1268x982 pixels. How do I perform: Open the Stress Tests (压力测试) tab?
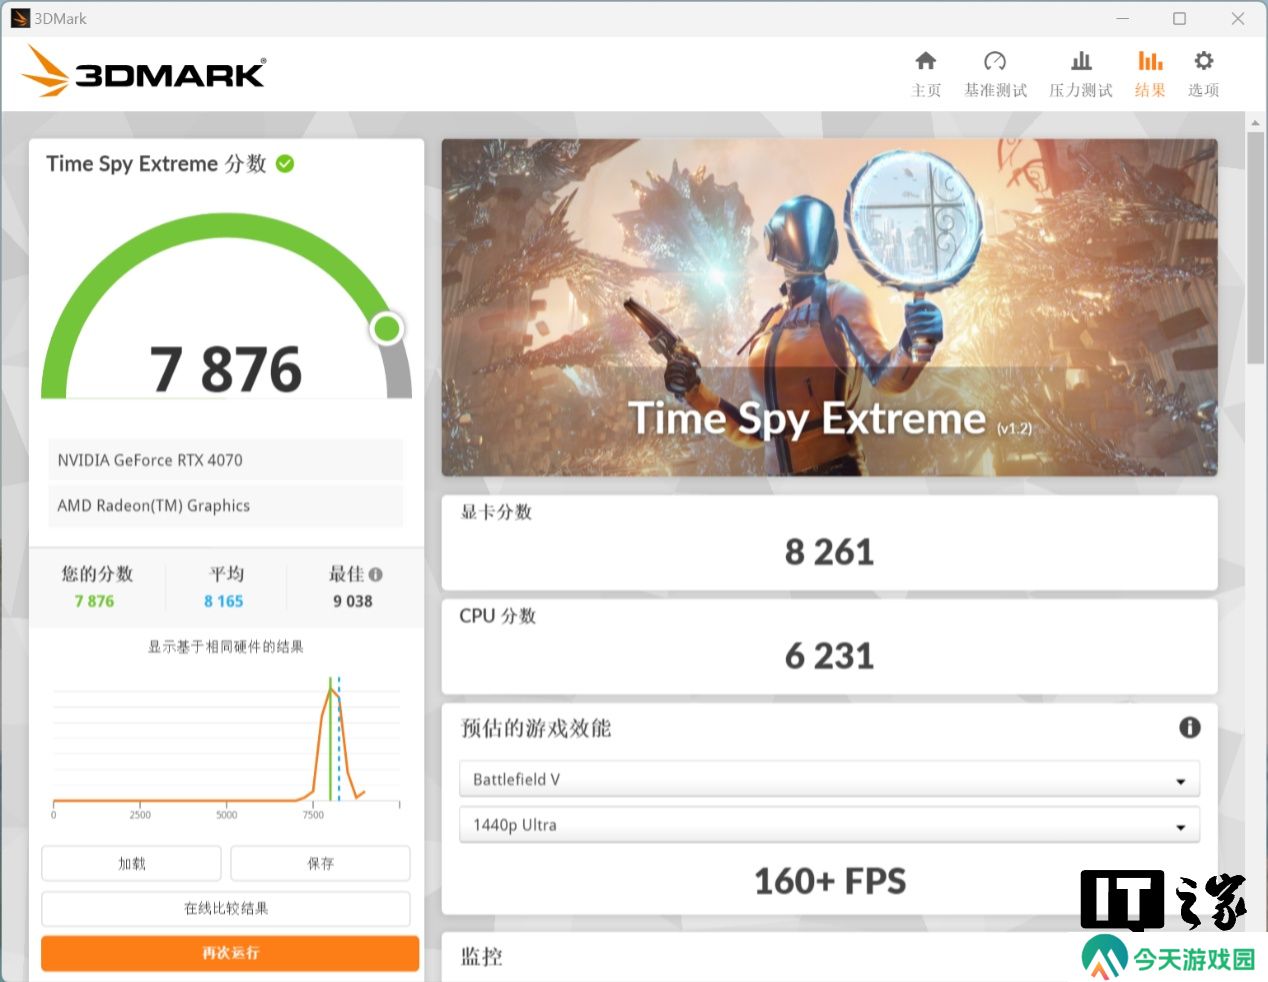point(1081,75)
